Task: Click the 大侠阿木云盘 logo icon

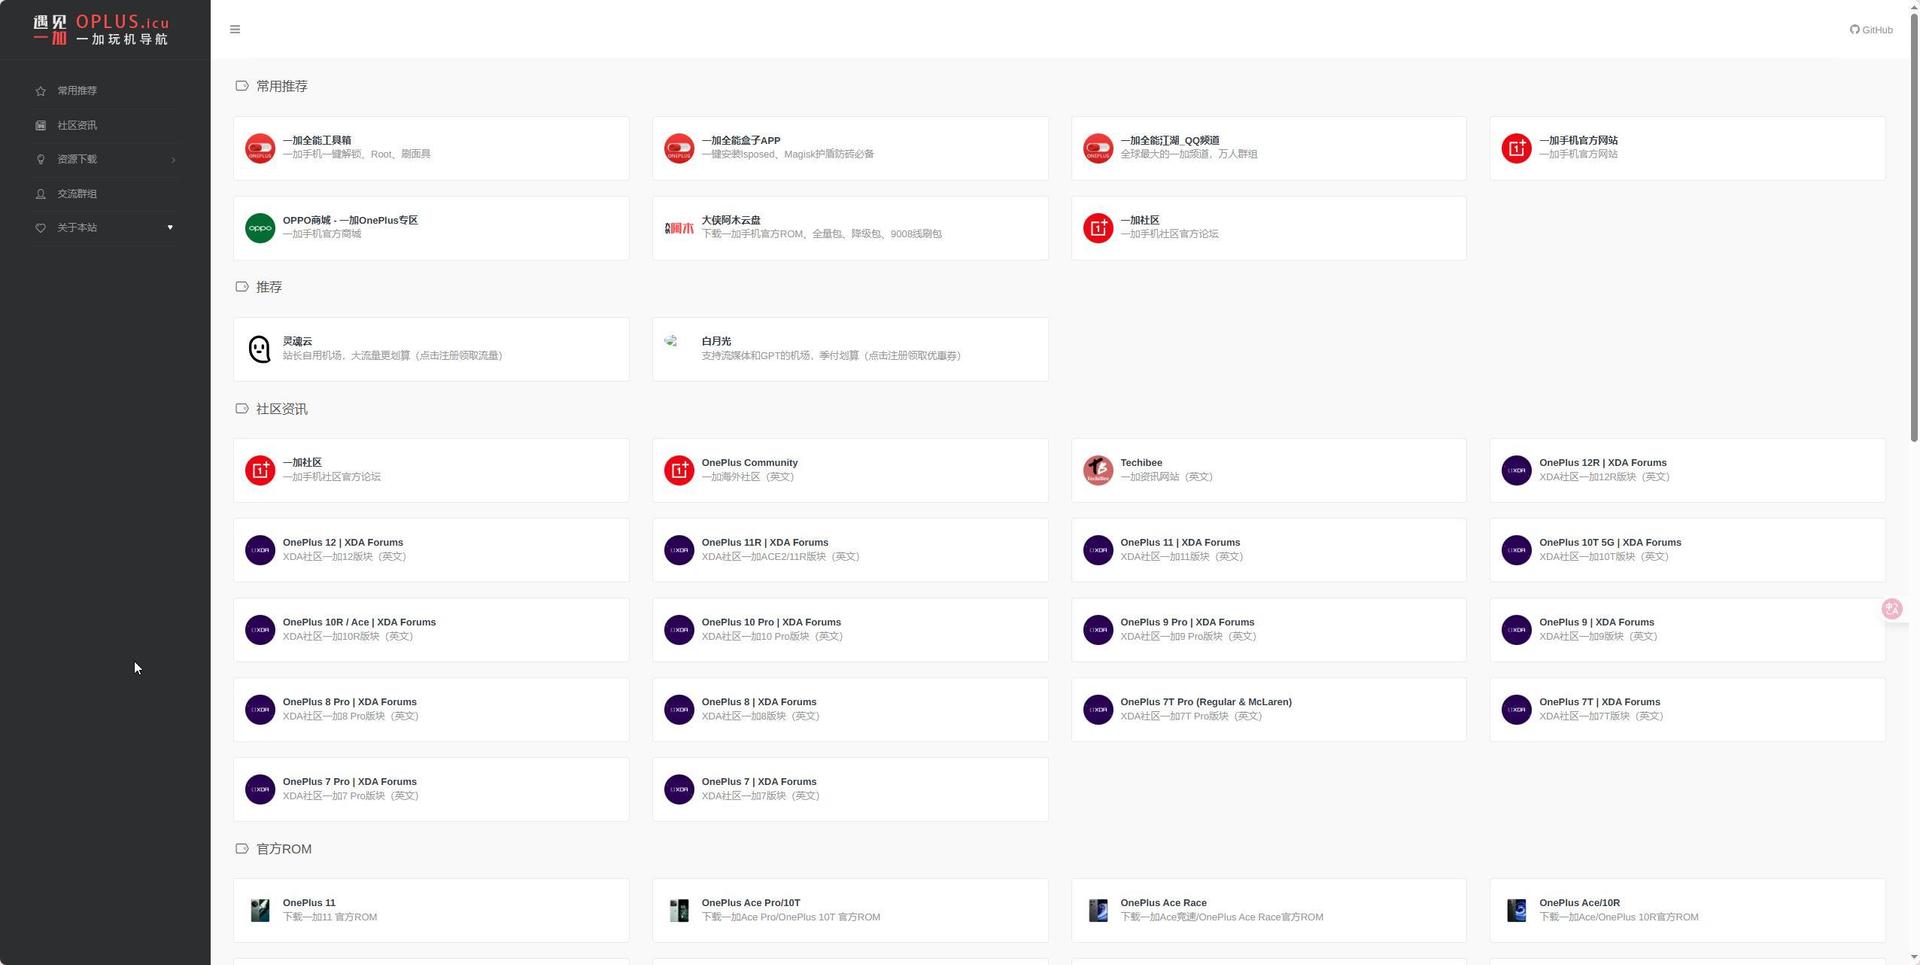Action: pyautogui.click(x=679, y=228)
